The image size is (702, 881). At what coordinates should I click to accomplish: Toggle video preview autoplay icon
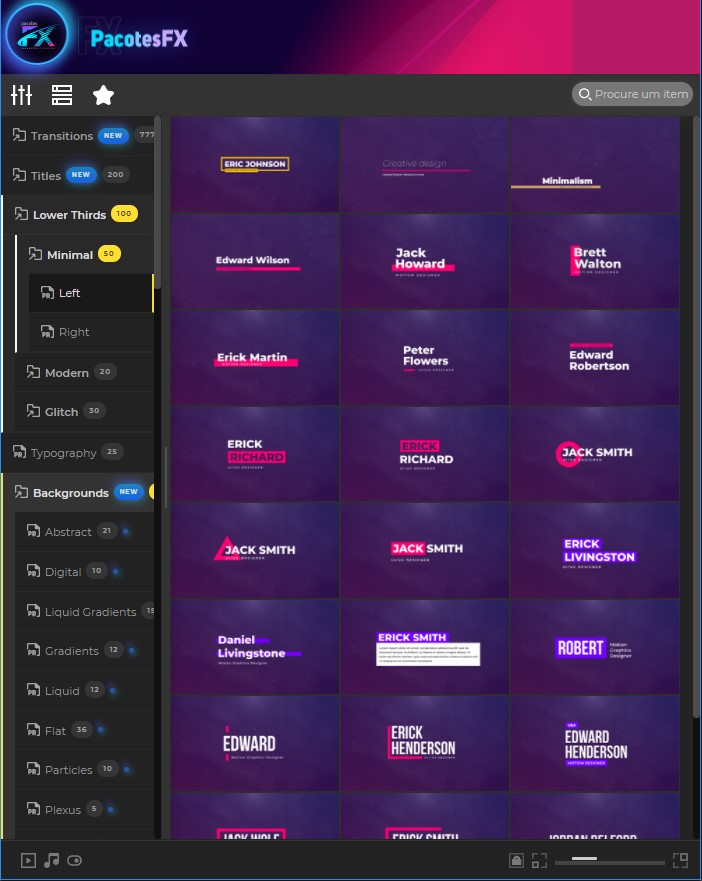29,860
